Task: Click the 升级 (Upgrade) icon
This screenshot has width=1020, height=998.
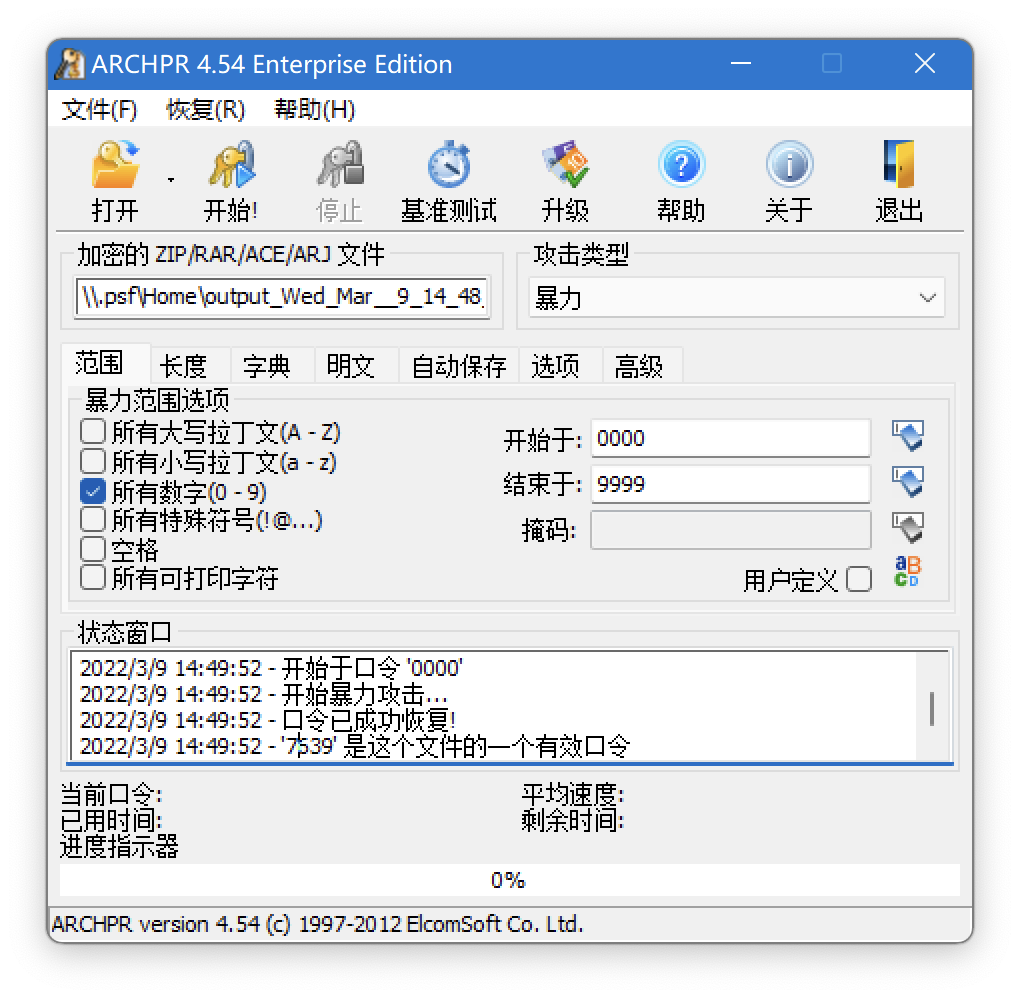Action: coord(565,165)
